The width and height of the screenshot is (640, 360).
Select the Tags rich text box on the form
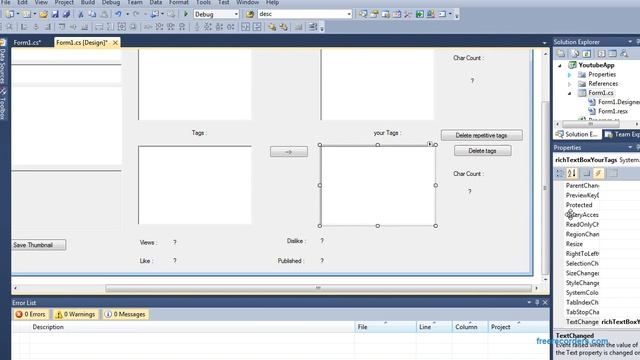pos(195,185)
